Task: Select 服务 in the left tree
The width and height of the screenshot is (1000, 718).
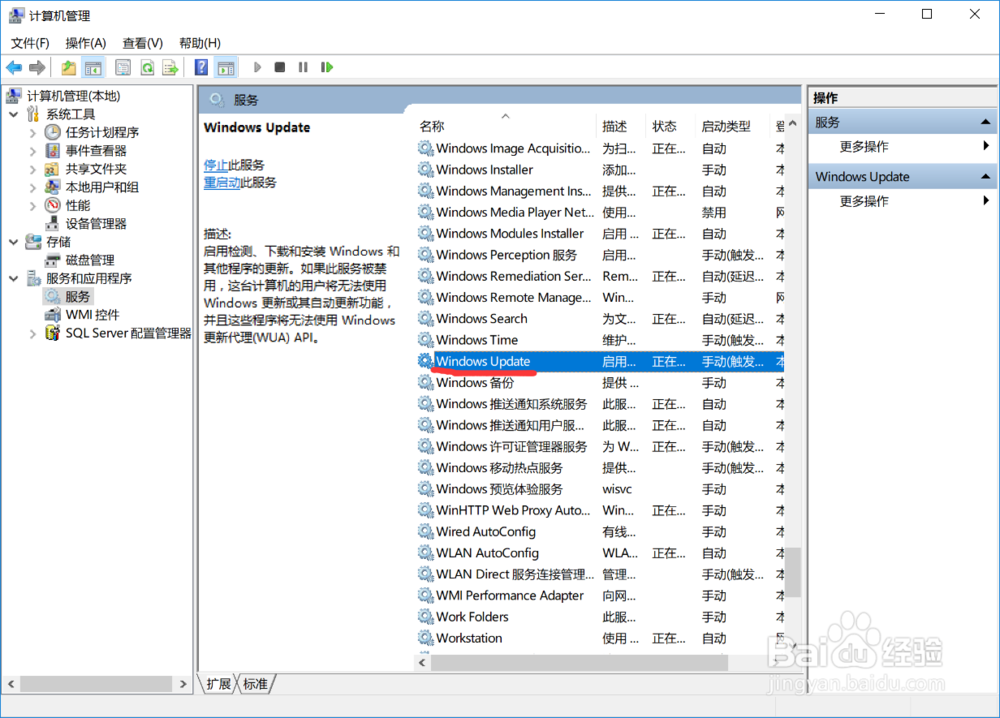Action: 77,297
